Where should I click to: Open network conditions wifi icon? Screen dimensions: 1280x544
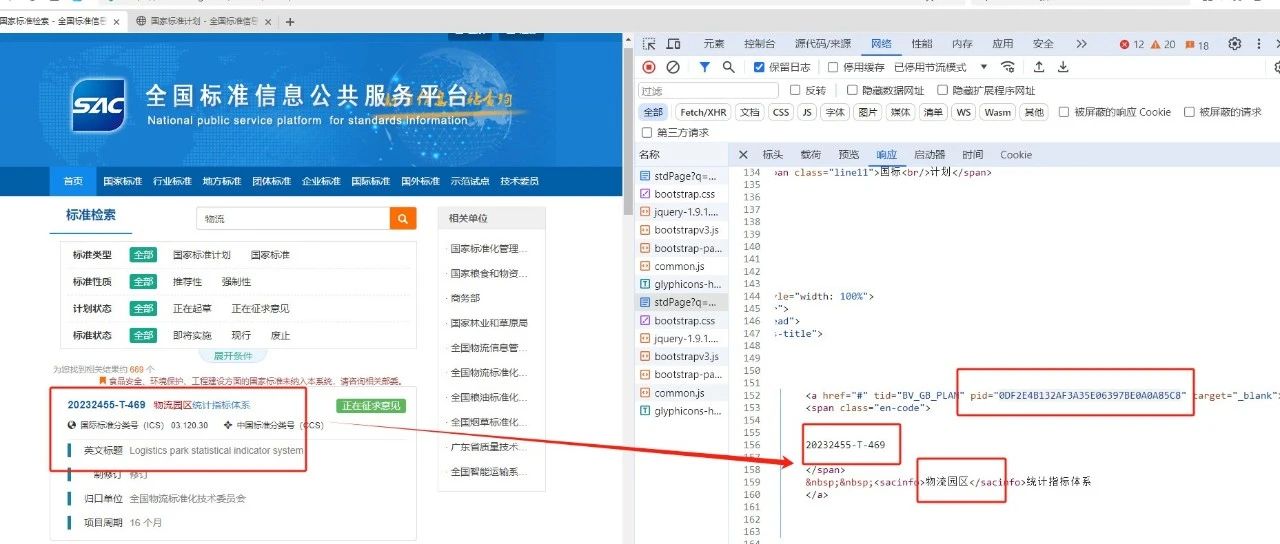[x=1007, y=67]
